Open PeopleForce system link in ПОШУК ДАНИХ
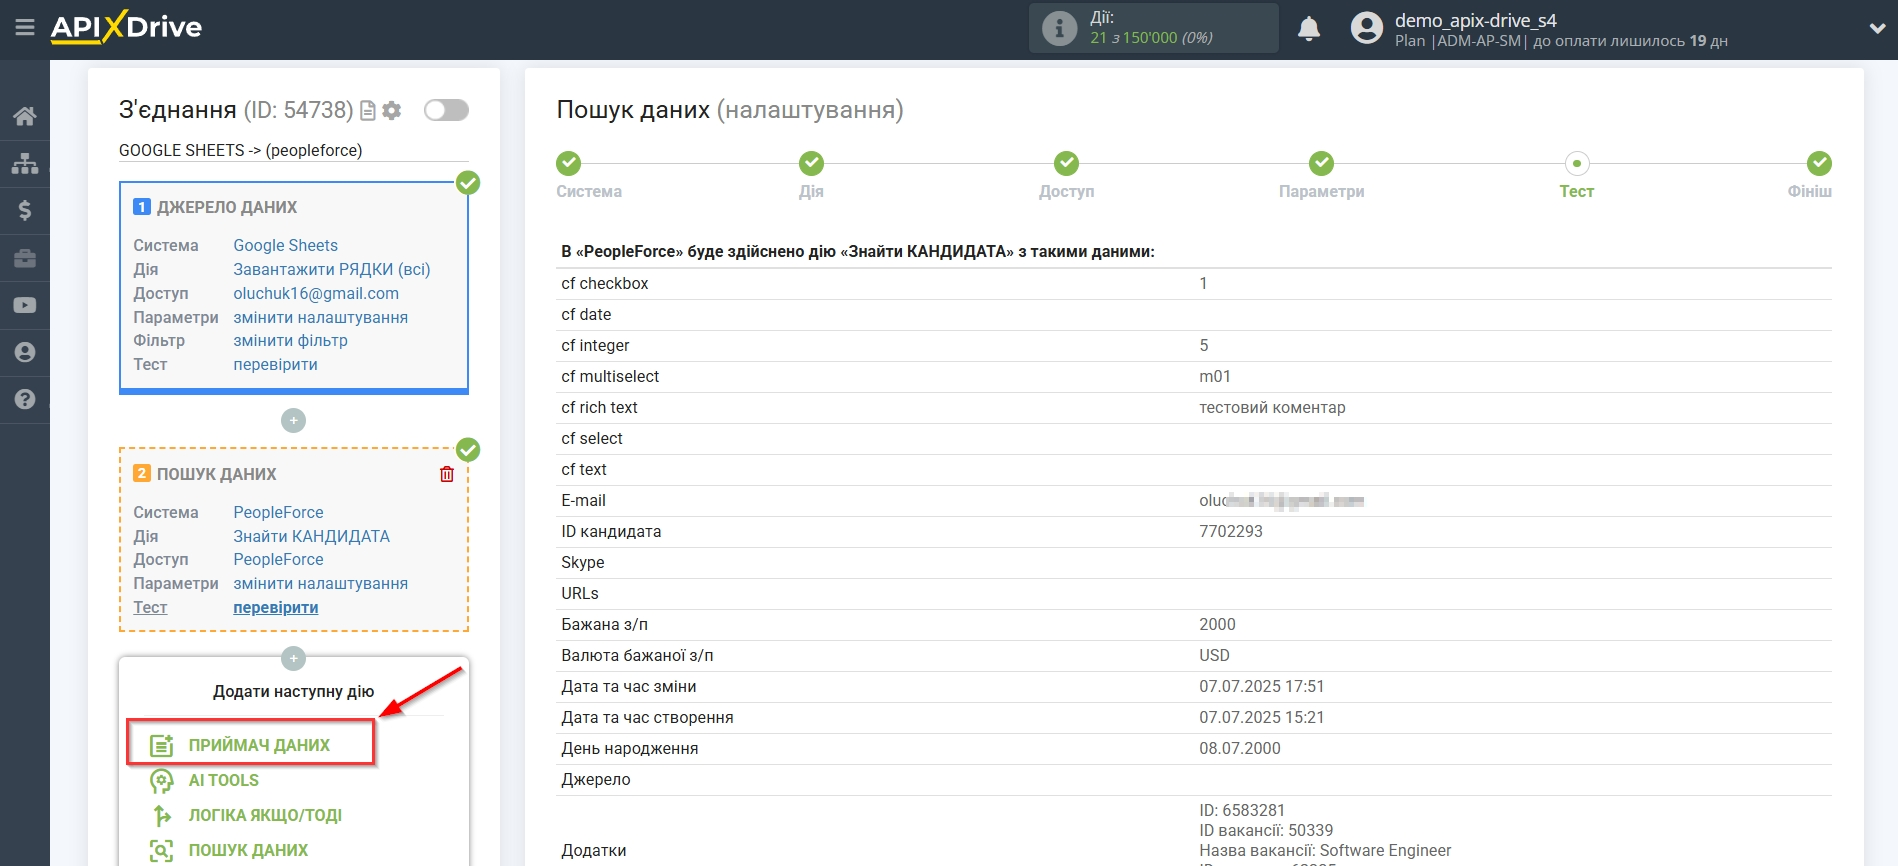The image size is (1898, 866). coord(278,512)
